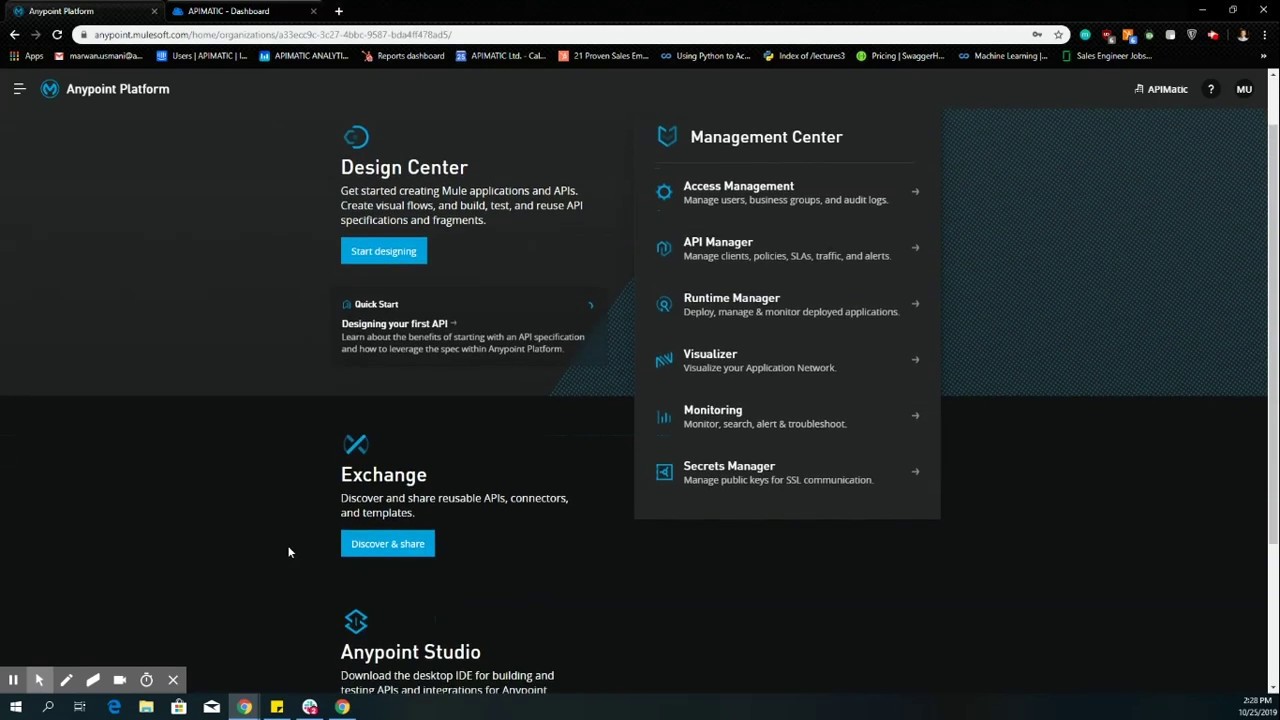Open Microsoft Edge from the taskbar
This screenshot has width=1280, height=720.
(114, 707)
